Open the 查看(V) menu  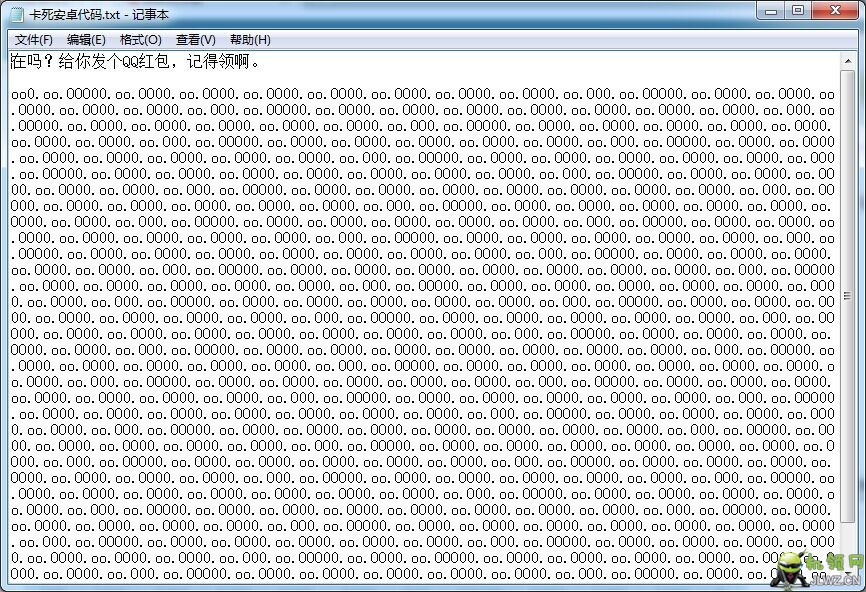tap(196, 40)
